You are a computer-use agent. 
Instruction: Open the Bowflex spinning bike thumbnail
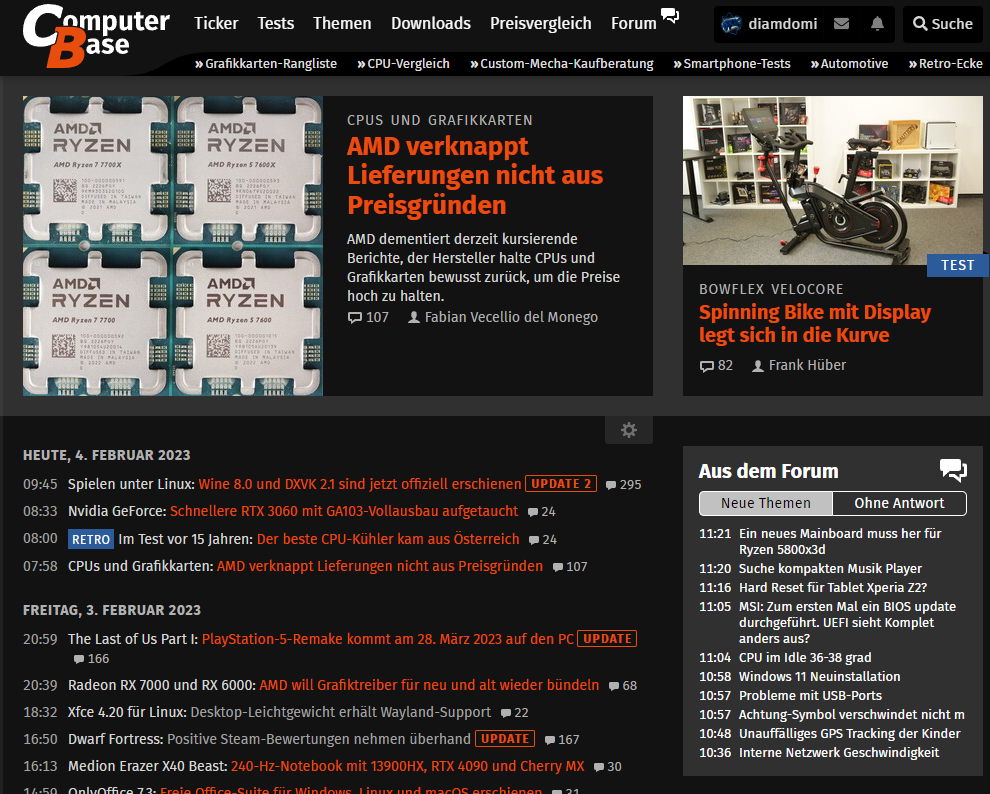click(833, 181)
